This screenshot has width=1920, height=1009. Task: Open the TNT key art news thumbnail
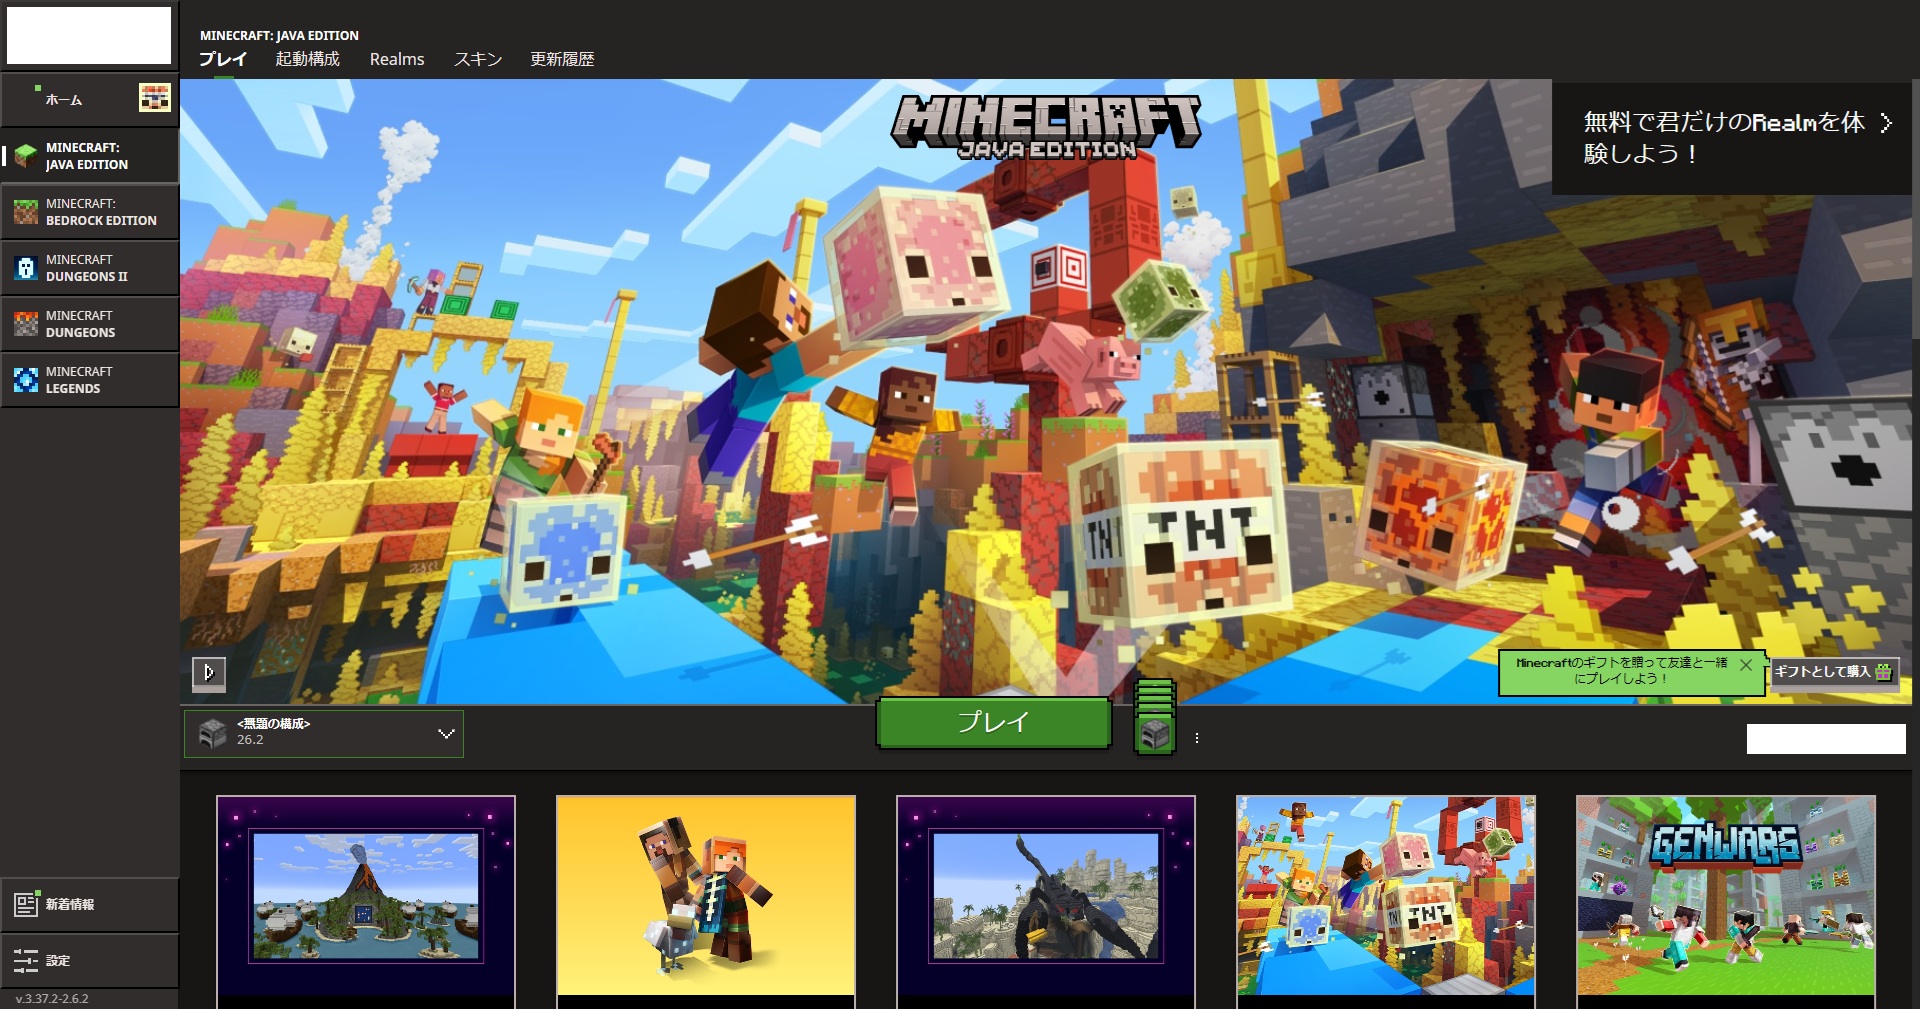[1386, 896]
